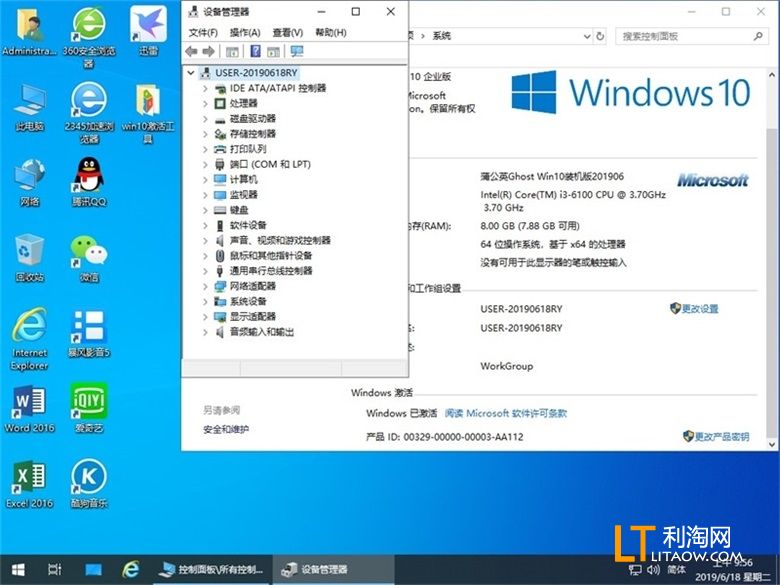Launch Baofeng Player 5 shortcut
The width and height of the screenshot is (780, 585).
(89, 334)
